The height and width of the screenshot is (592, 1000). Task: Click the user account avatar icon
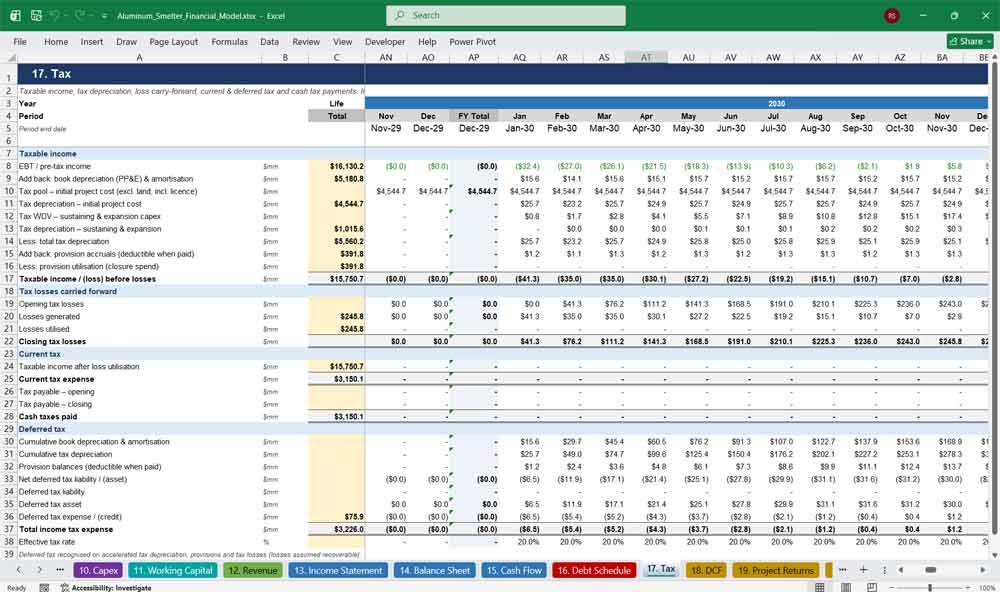(892, 15)
